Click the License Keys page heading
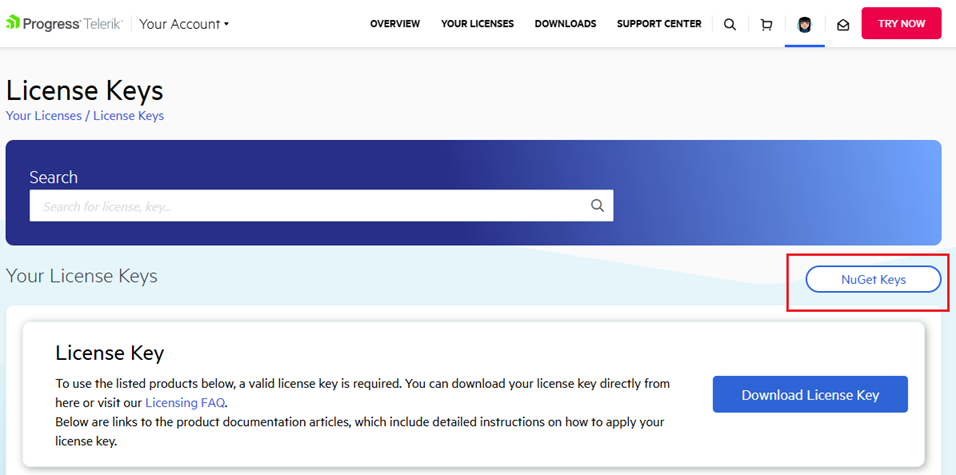Viewport: 956px width, 475px height. tap(85, 90)
